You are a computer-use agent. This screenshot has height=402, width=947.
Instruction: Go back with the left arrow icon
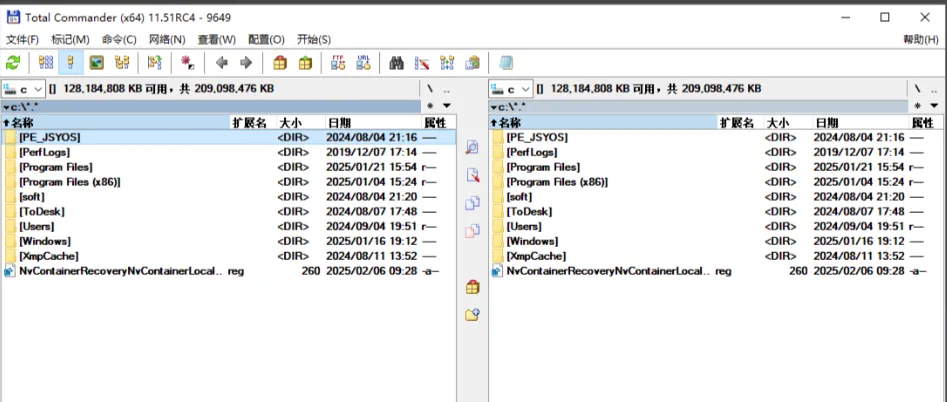click(222, 62)
